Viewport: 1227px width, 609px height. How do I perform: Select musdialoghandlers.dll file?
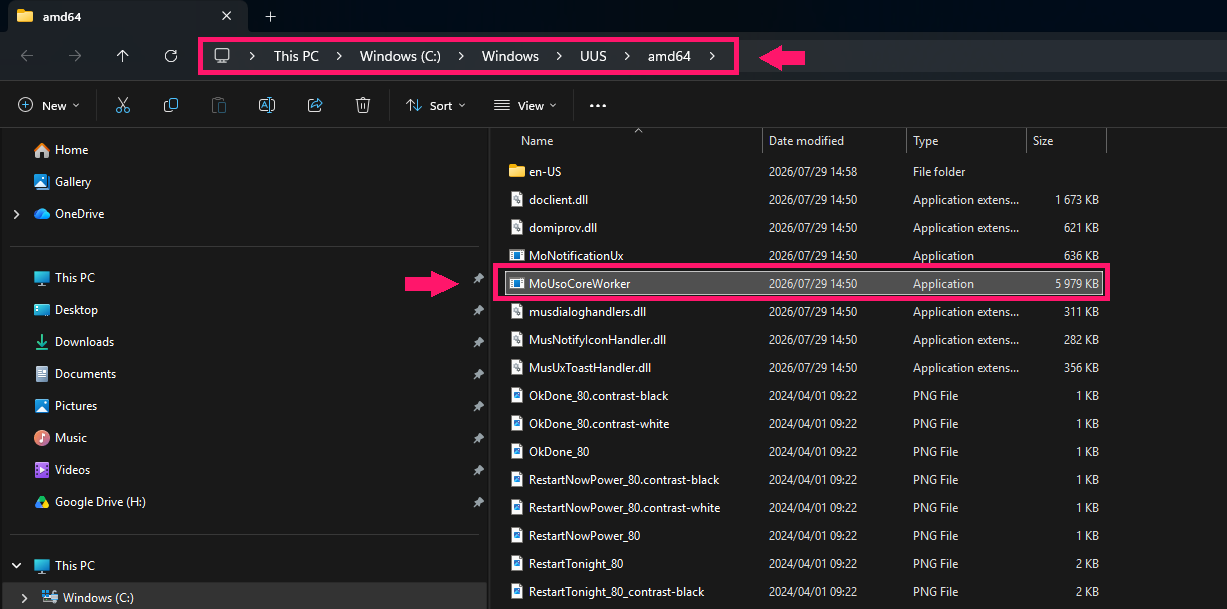point(804,311)
